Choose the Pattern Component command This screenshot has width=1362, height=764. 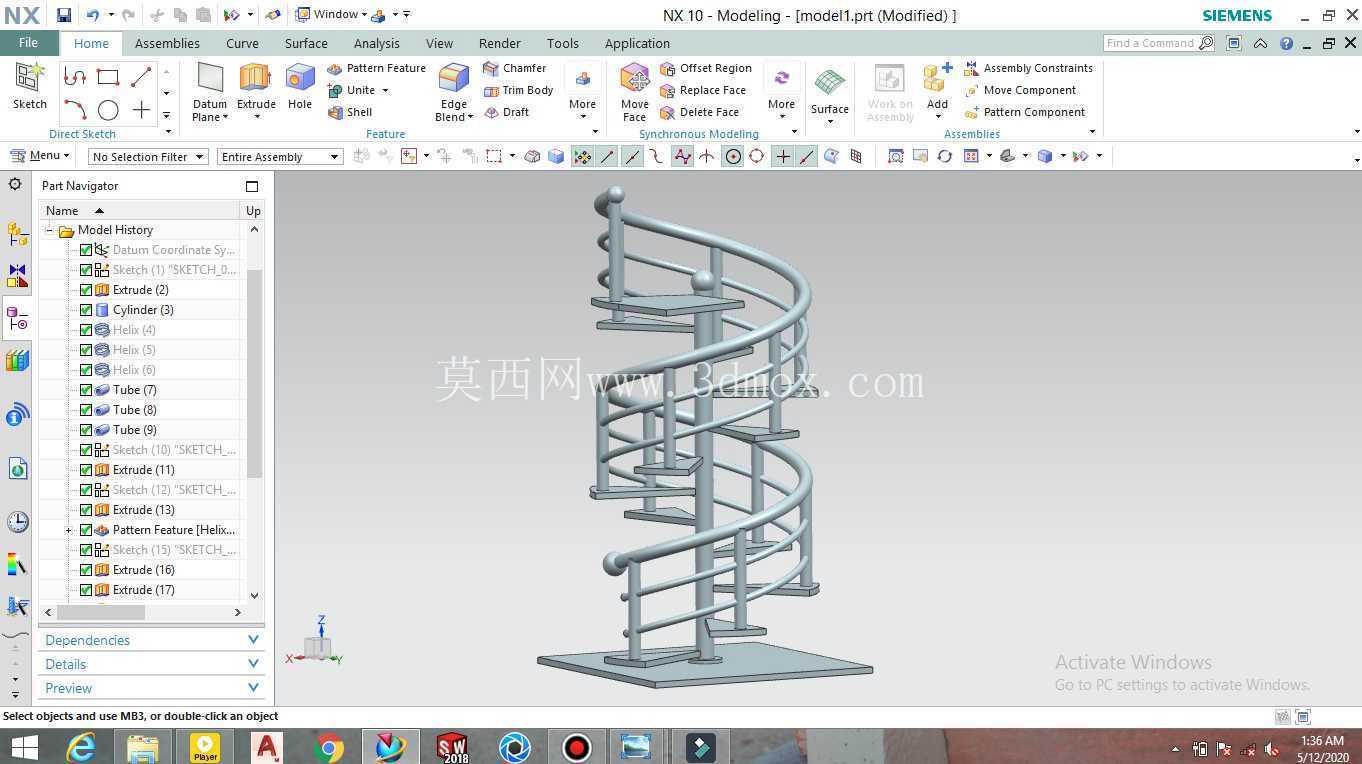[x=1025, y=112]
